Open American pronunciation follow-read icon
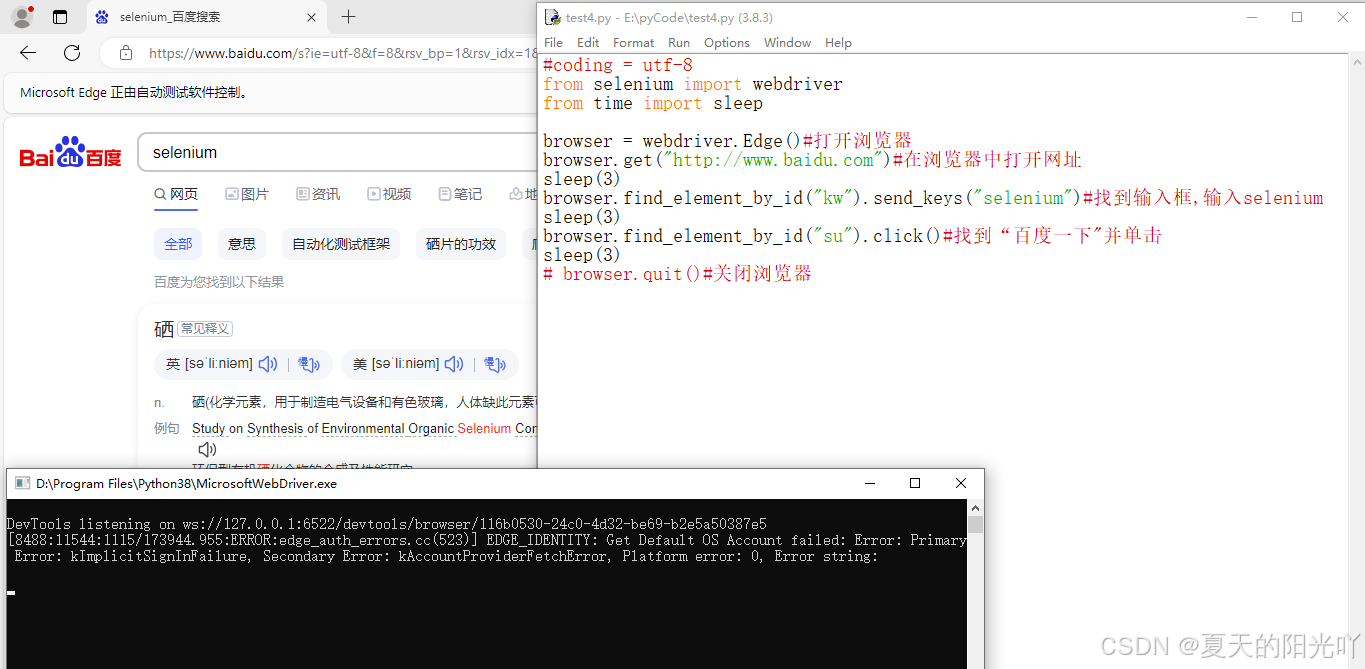Viewport: 1365px width, 669px height. tap(495, 364)
